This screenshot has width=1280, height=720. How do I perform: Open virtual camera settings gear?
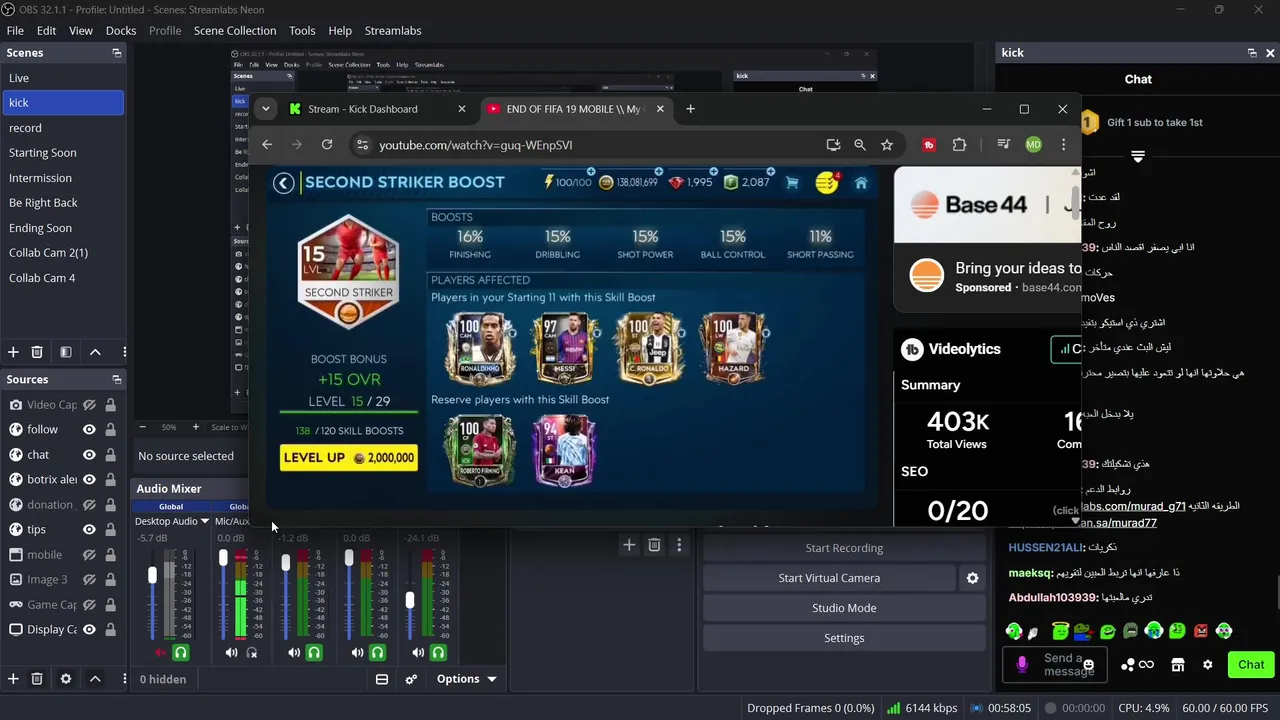coord(972,578)
